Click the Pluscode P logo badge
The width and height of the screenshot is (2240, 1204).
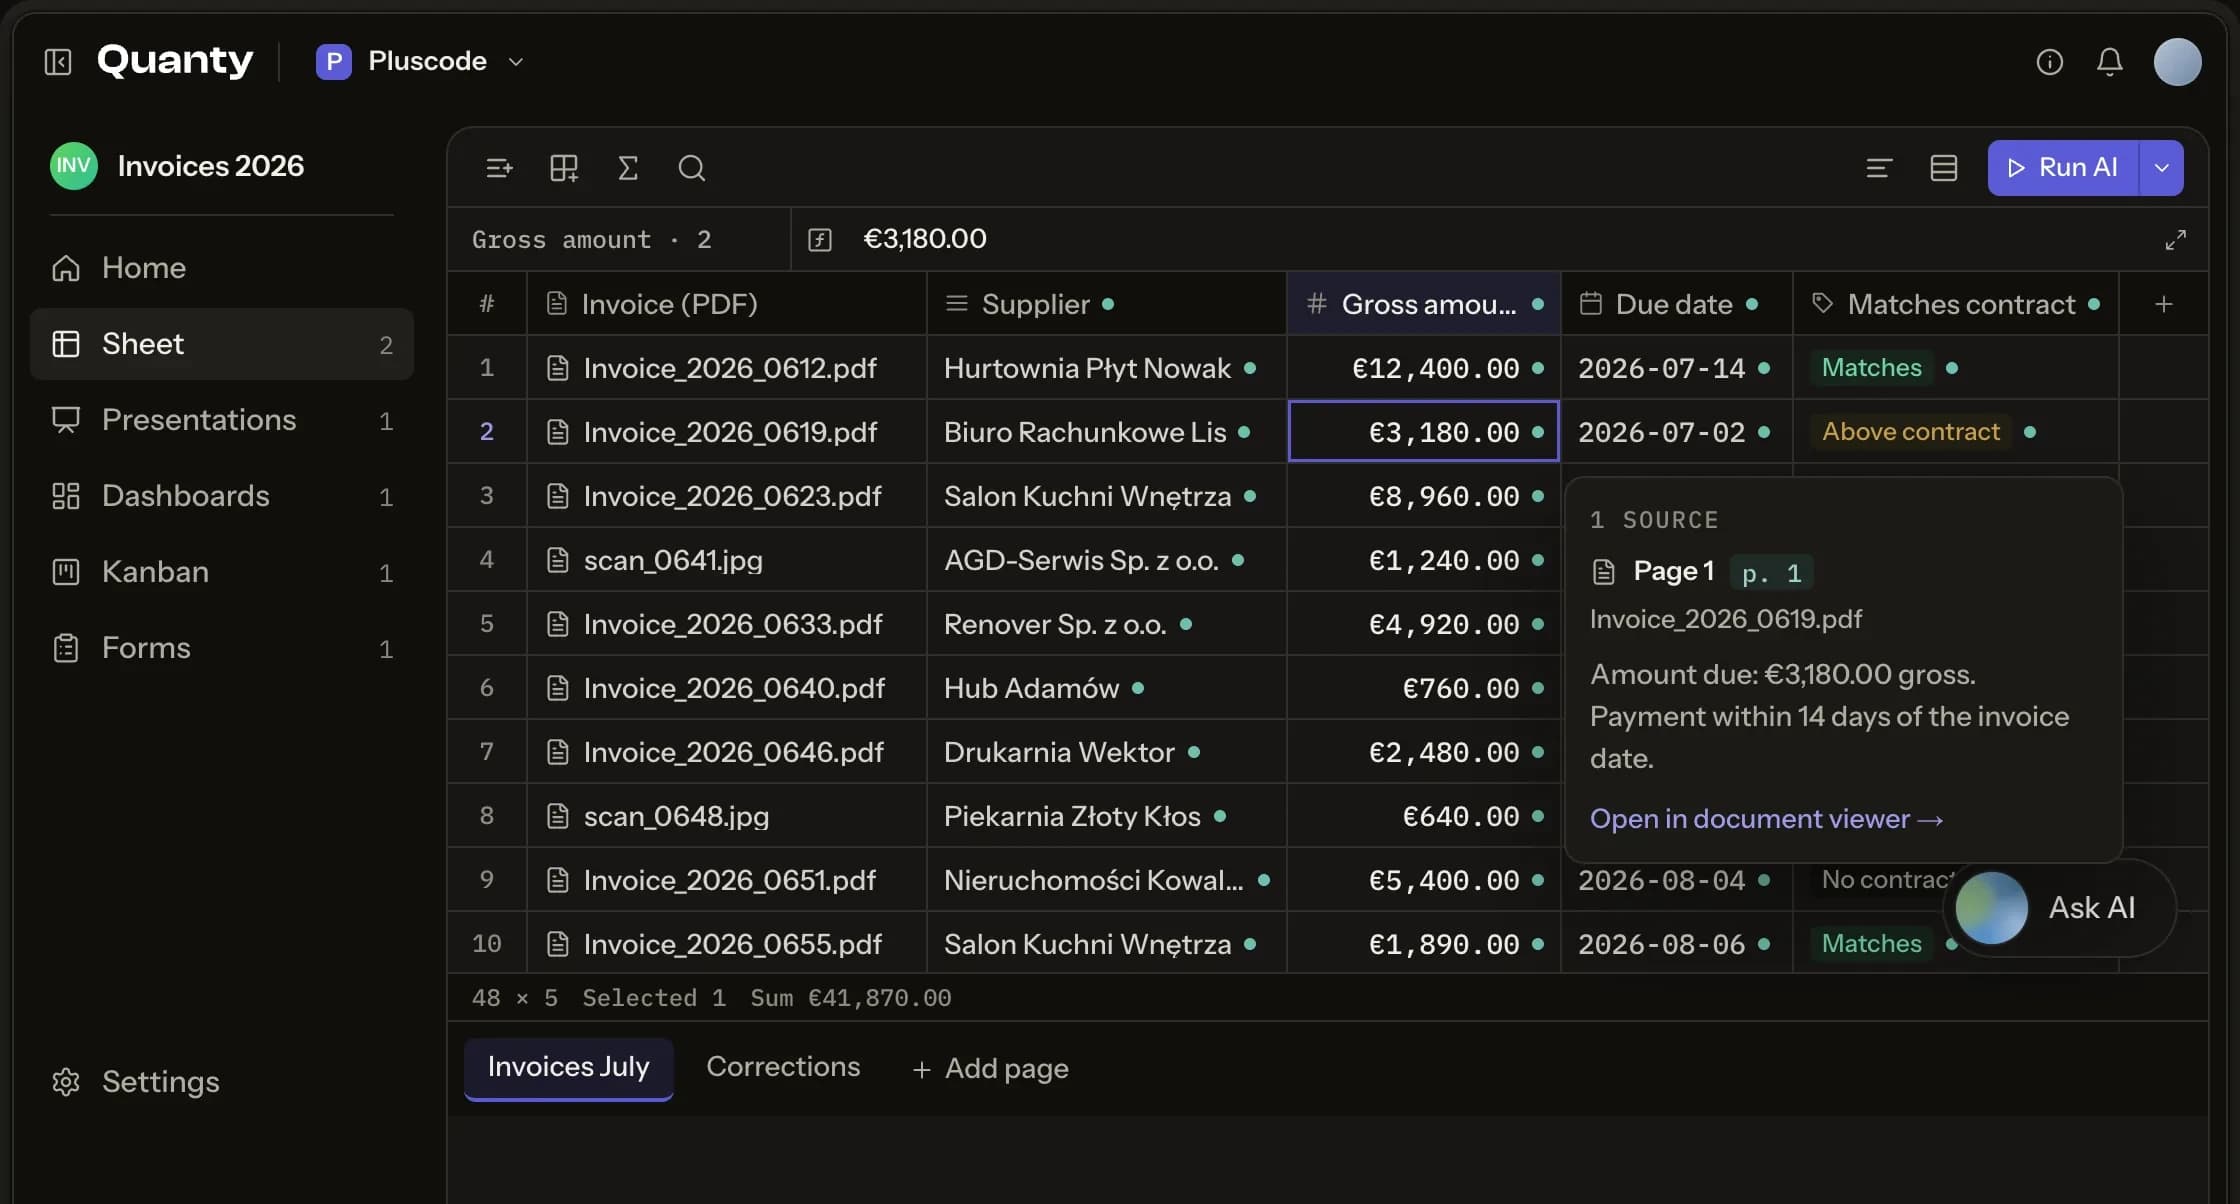334,62
